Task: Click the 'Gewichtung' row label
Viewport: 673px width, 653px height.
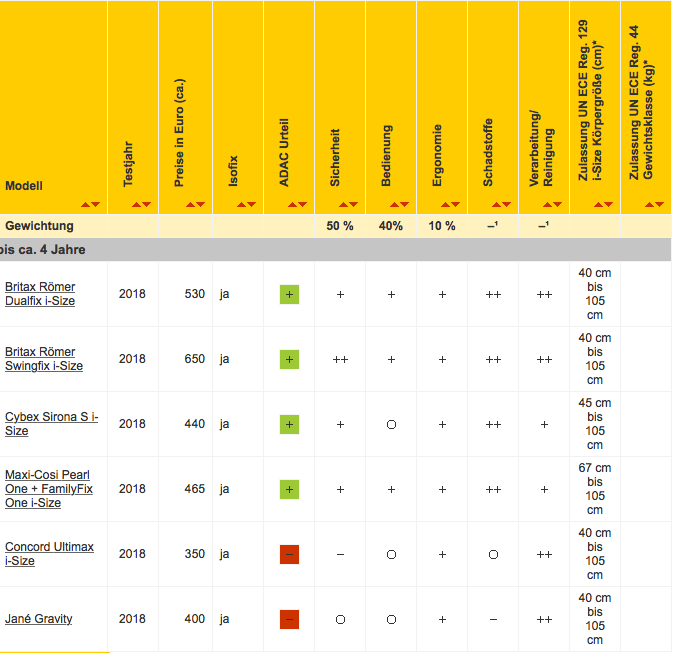Action: 39,226
